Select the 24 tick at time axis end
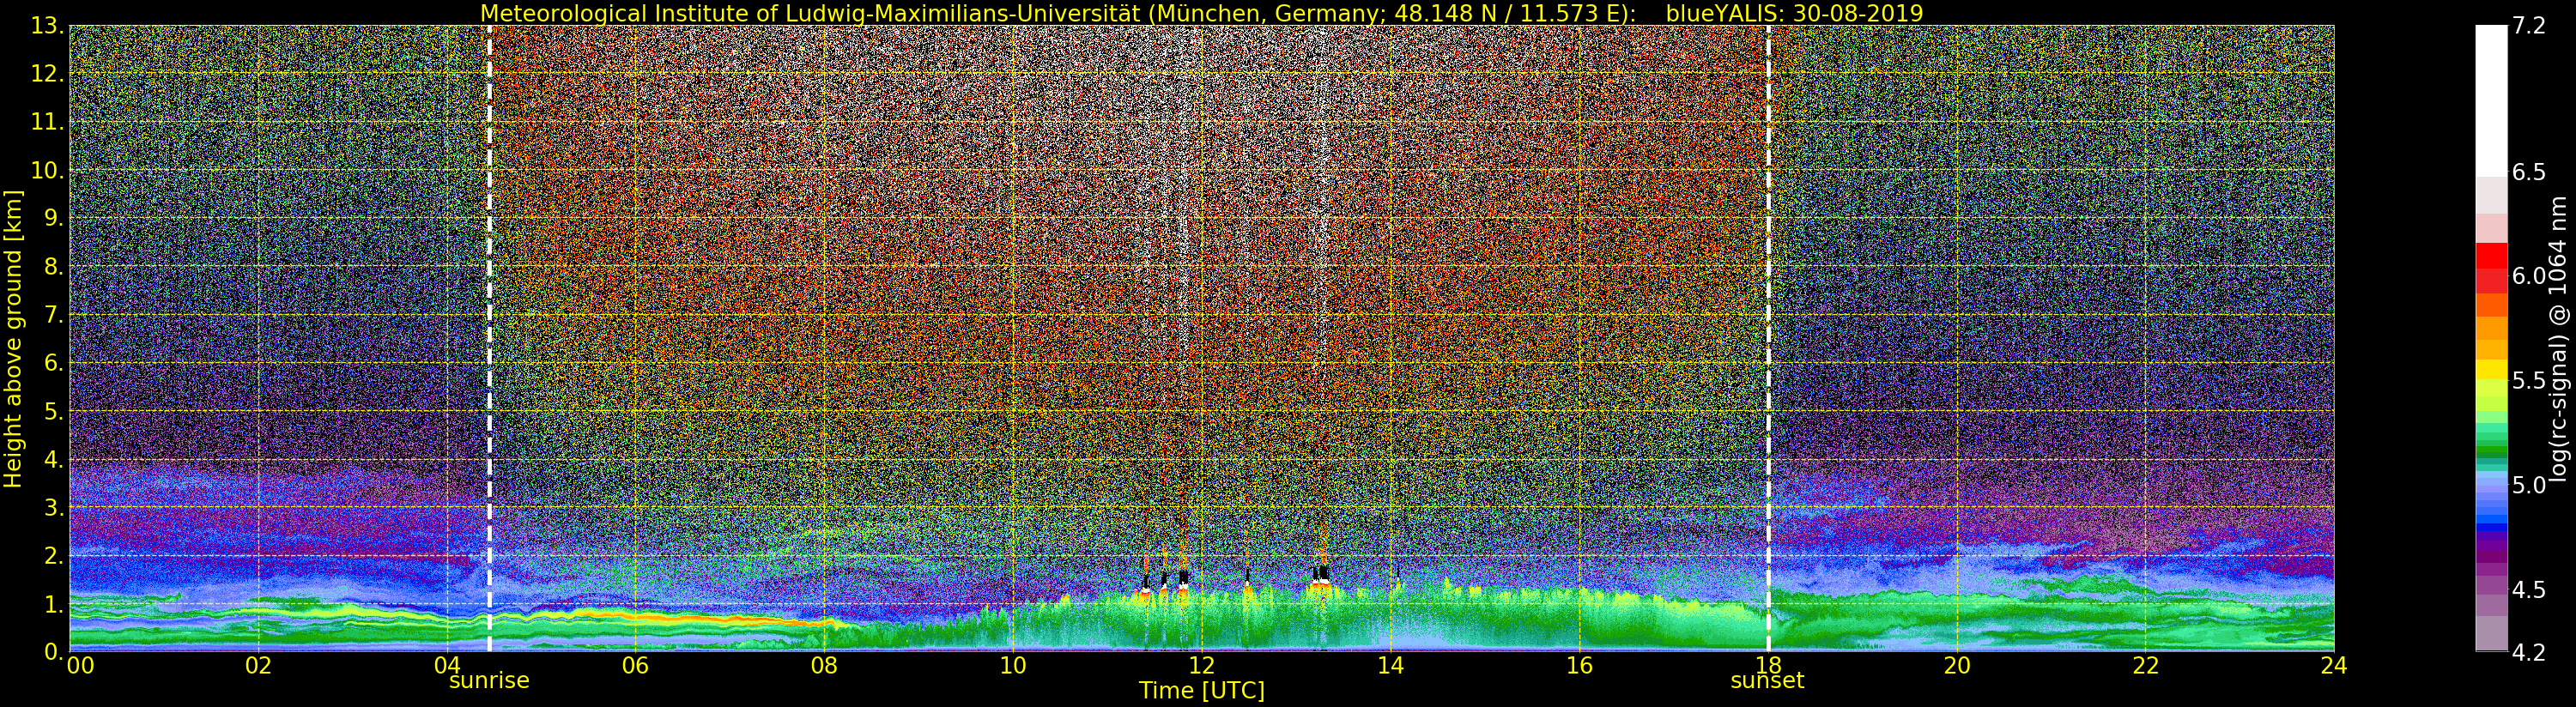The image size is (2576, 707). 2333,666
